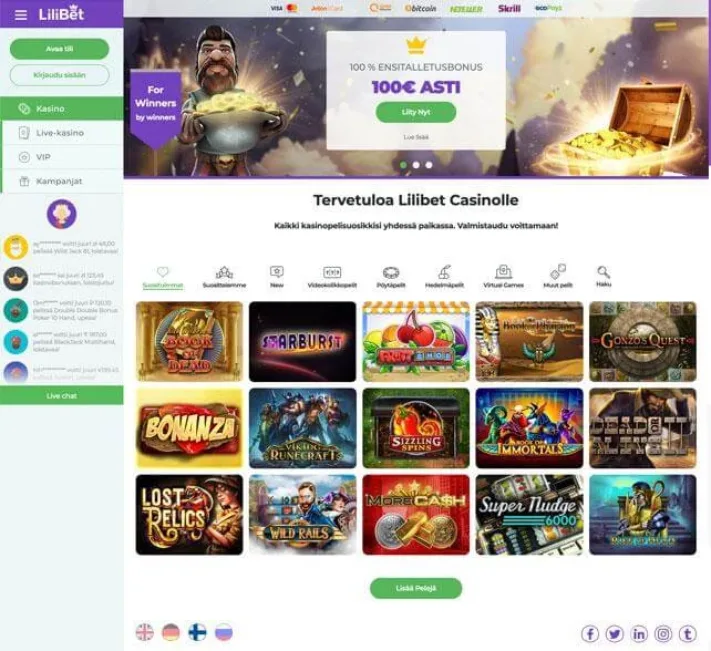Open the hamburger menu next to LiliBet logo
The width and height of the screenshot is (711, 651).
tap(21, 15)
